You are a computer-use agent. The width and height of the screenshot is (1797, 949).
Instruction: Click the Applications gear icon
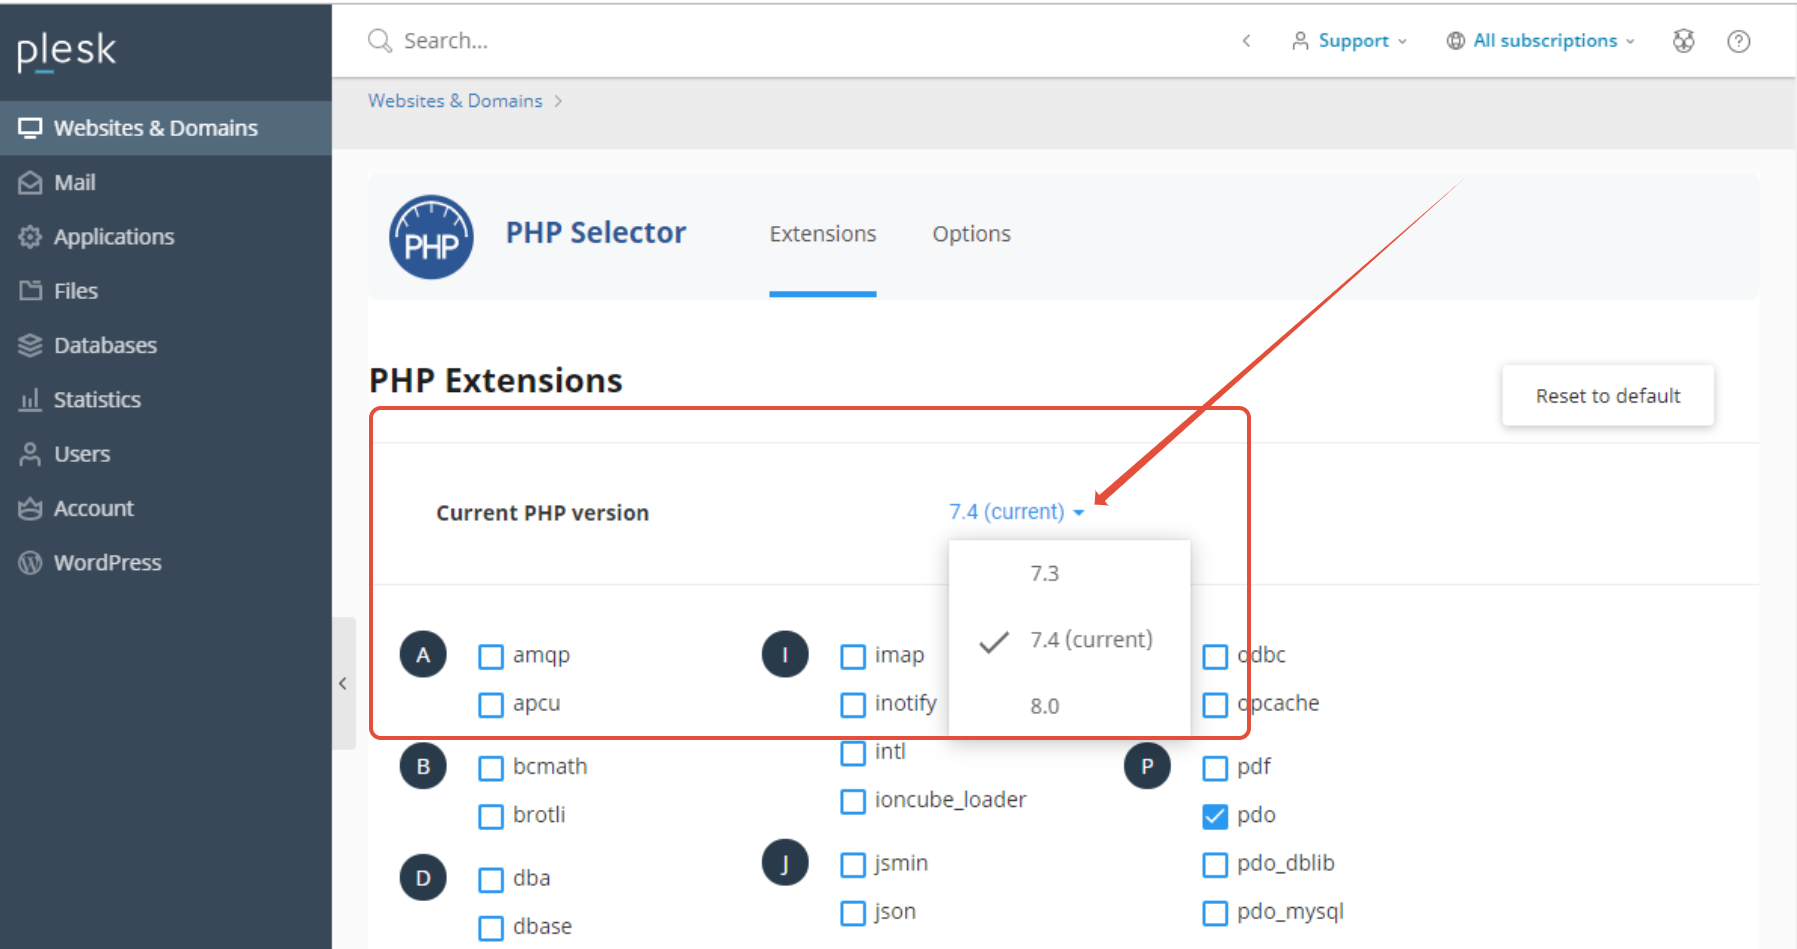click(x=30, y=237)
